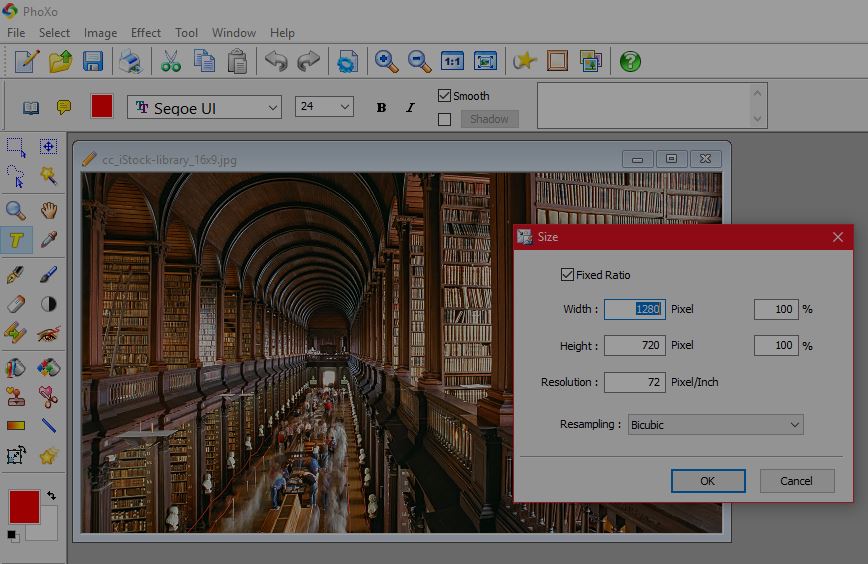Click the Save floppy disk icon
The height and width of the screenshot is (564, 868).
(x=93, y=61)
